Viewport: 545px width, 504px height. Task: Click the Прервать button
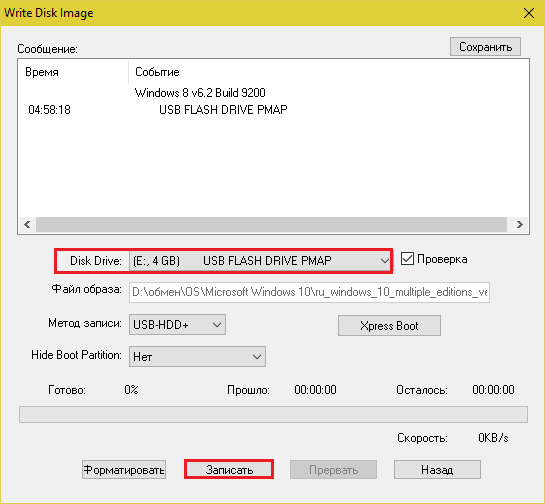333,470
